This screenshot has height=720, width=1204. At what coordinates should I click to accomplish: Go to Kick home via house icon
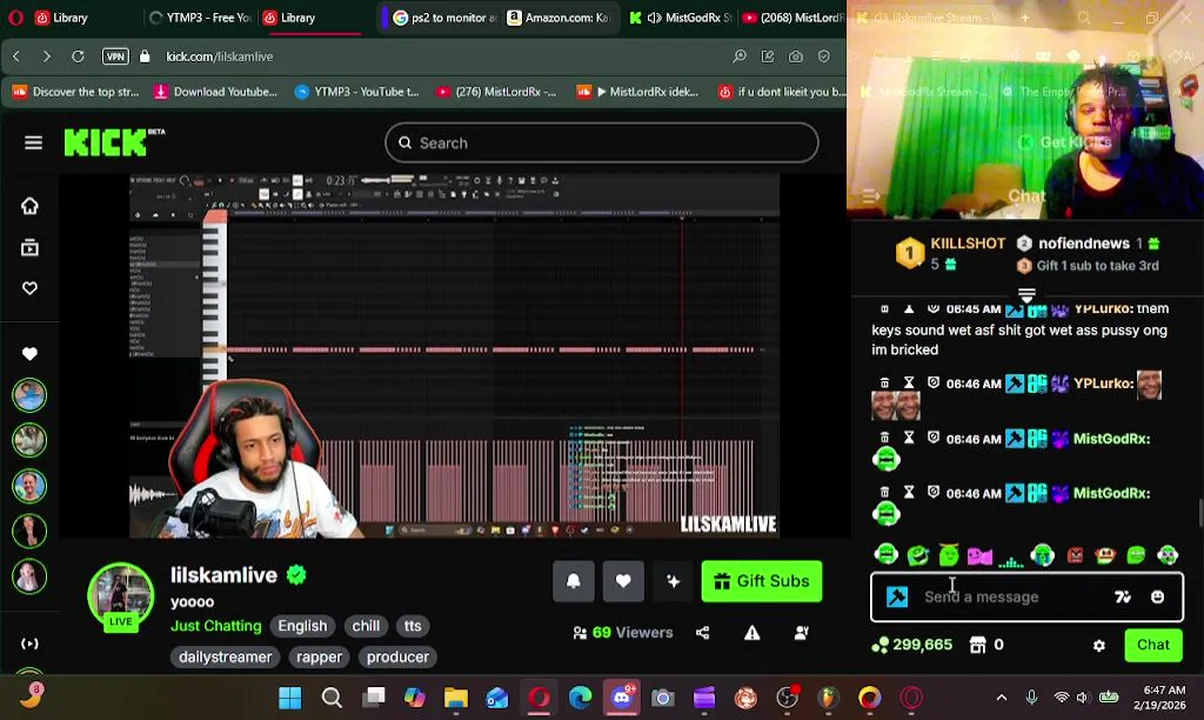[x=30, y=206]
